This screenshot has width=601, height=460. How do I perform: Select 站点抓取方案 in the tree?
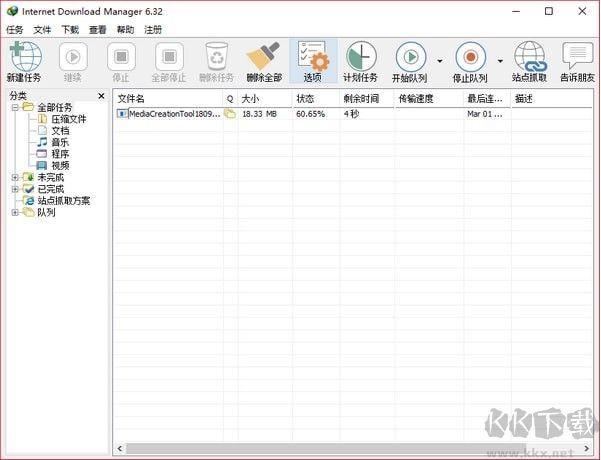pyautogui.click(x=64, y=201)
